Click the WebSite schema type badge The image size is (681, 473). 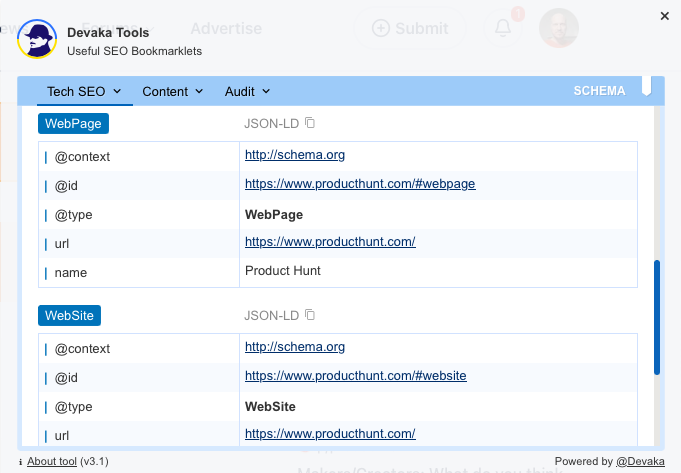click(69, 315)
